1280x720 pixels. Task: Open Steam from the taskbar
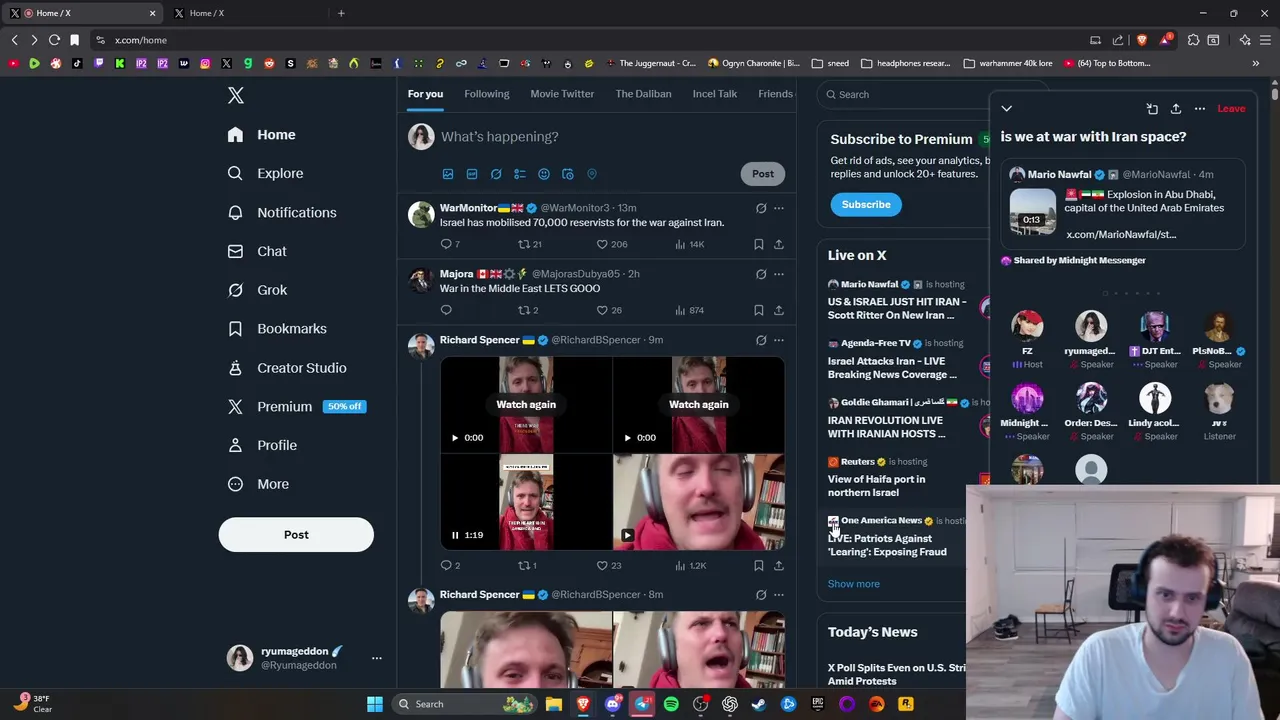click(759, 704)
